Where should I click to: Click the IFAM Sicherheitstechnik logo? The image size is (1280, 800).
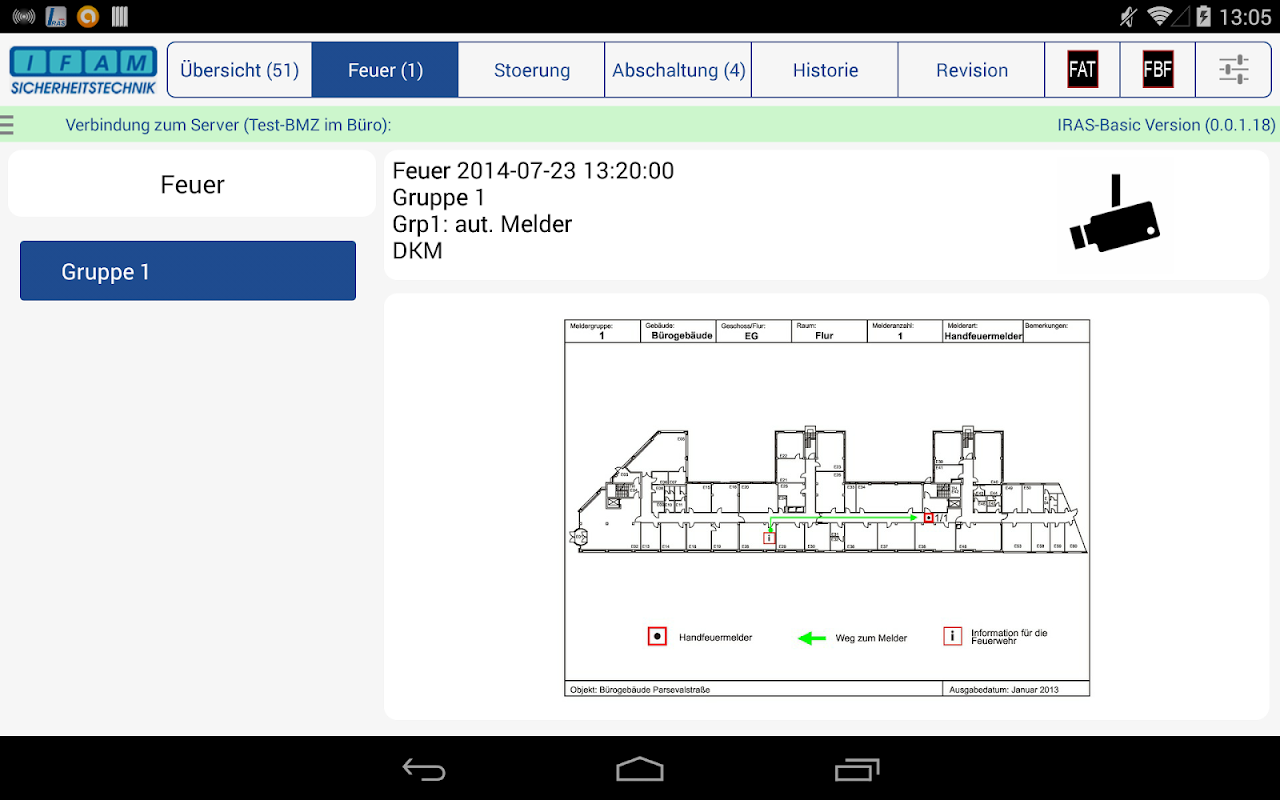pos(83,70)
